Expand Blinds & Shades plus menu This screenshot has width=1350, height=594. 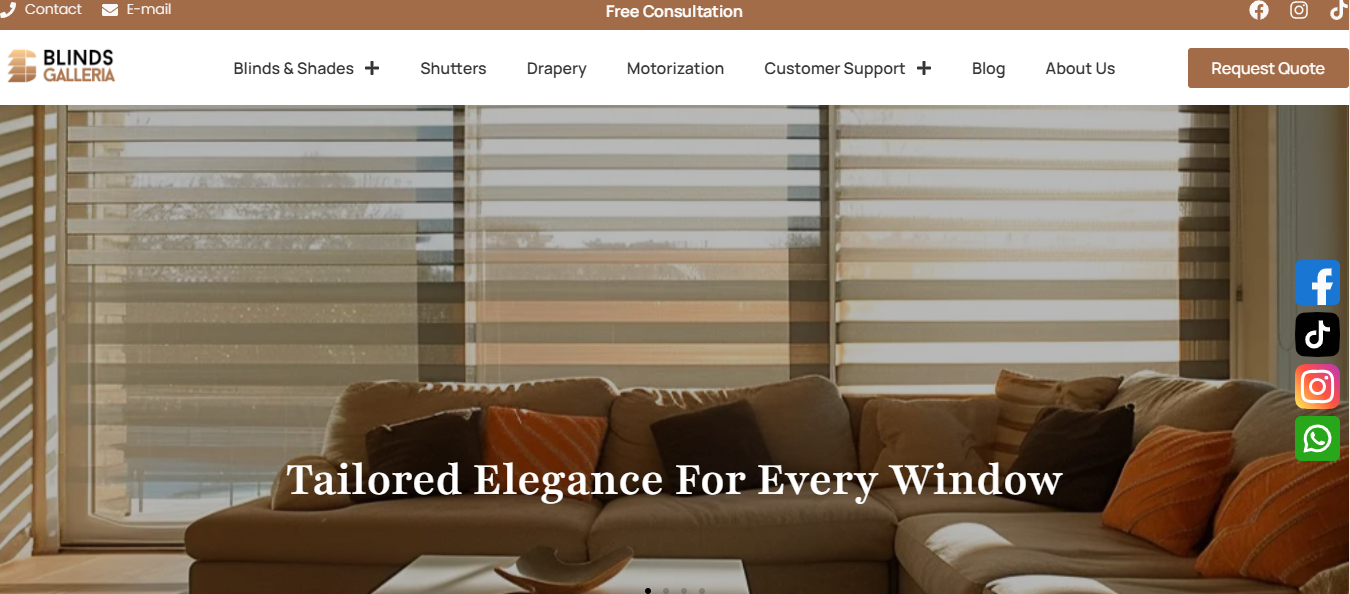372,68
